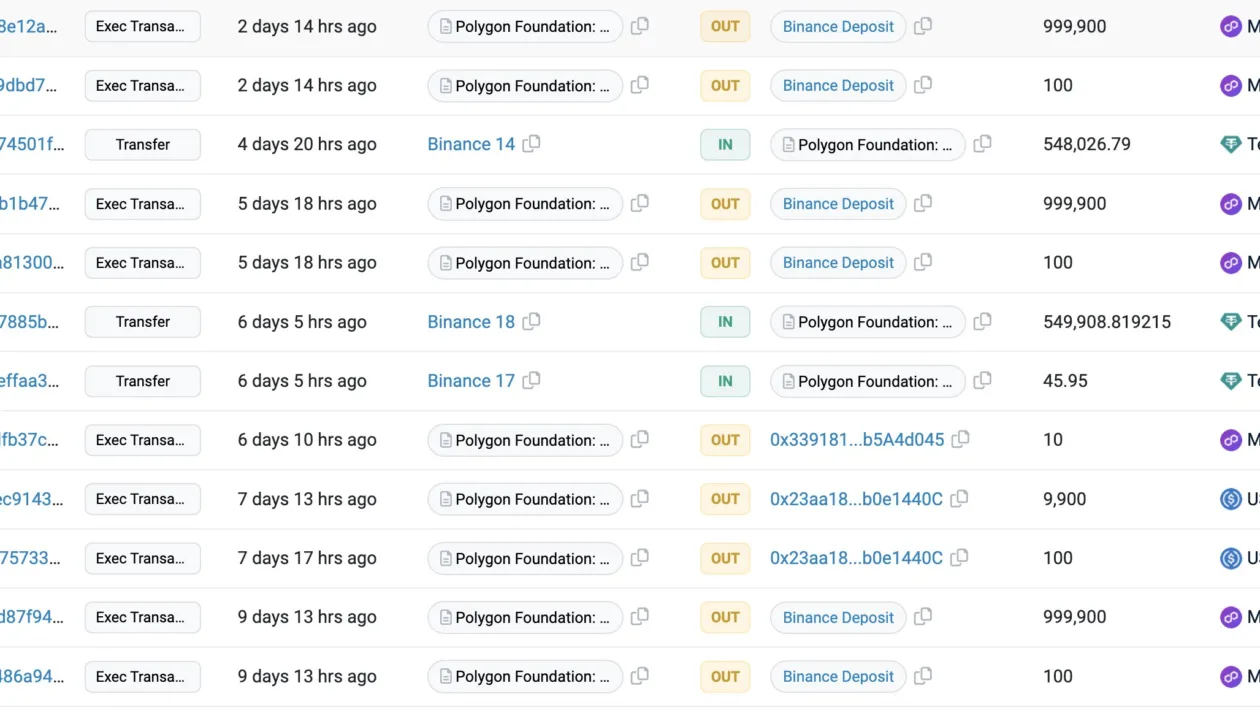Copy the Binance 17 address

530,380
